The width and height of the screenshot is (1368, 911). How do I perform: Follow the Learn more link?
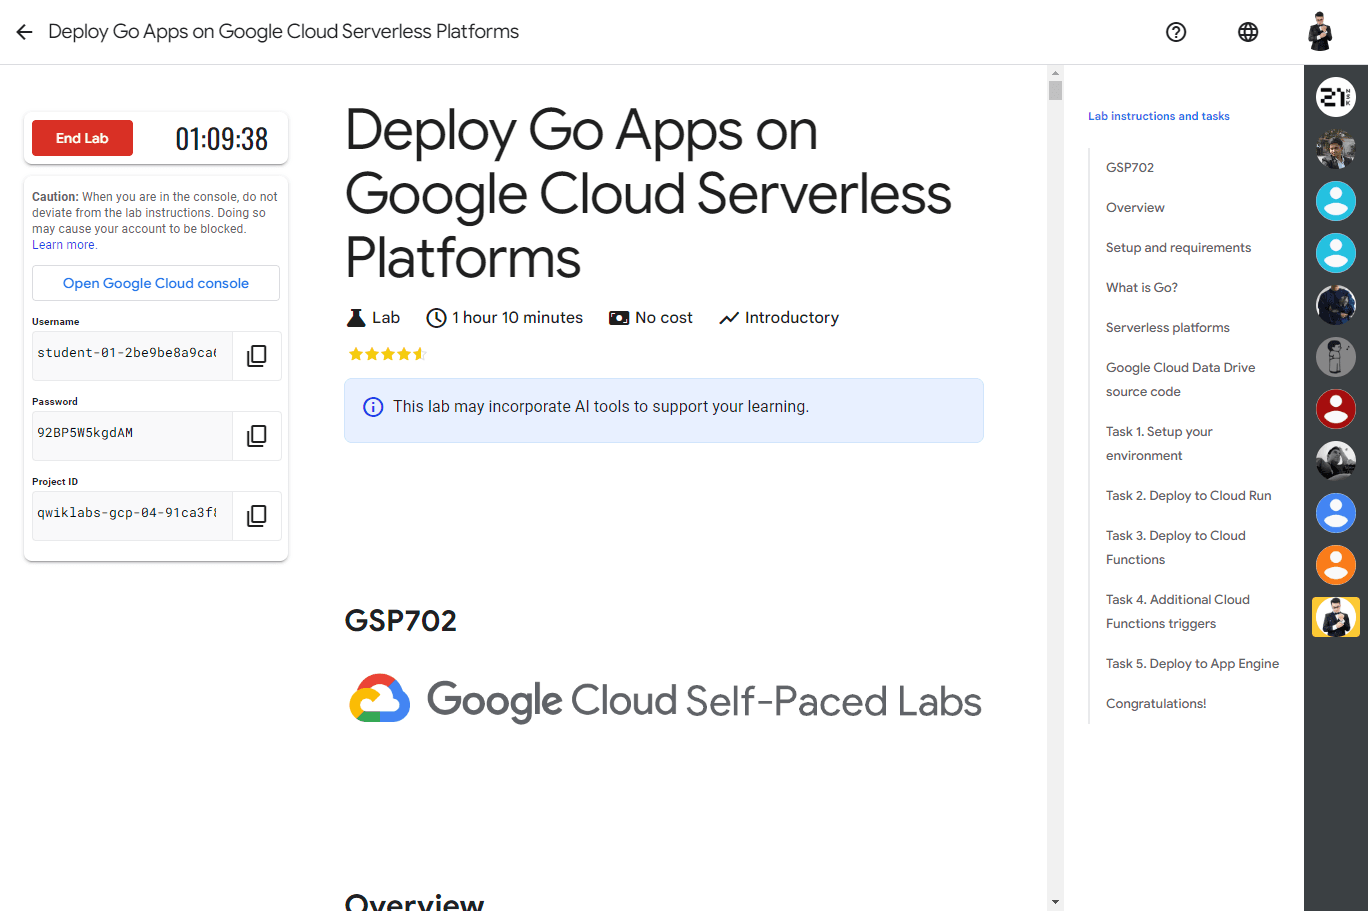point(64,245)
